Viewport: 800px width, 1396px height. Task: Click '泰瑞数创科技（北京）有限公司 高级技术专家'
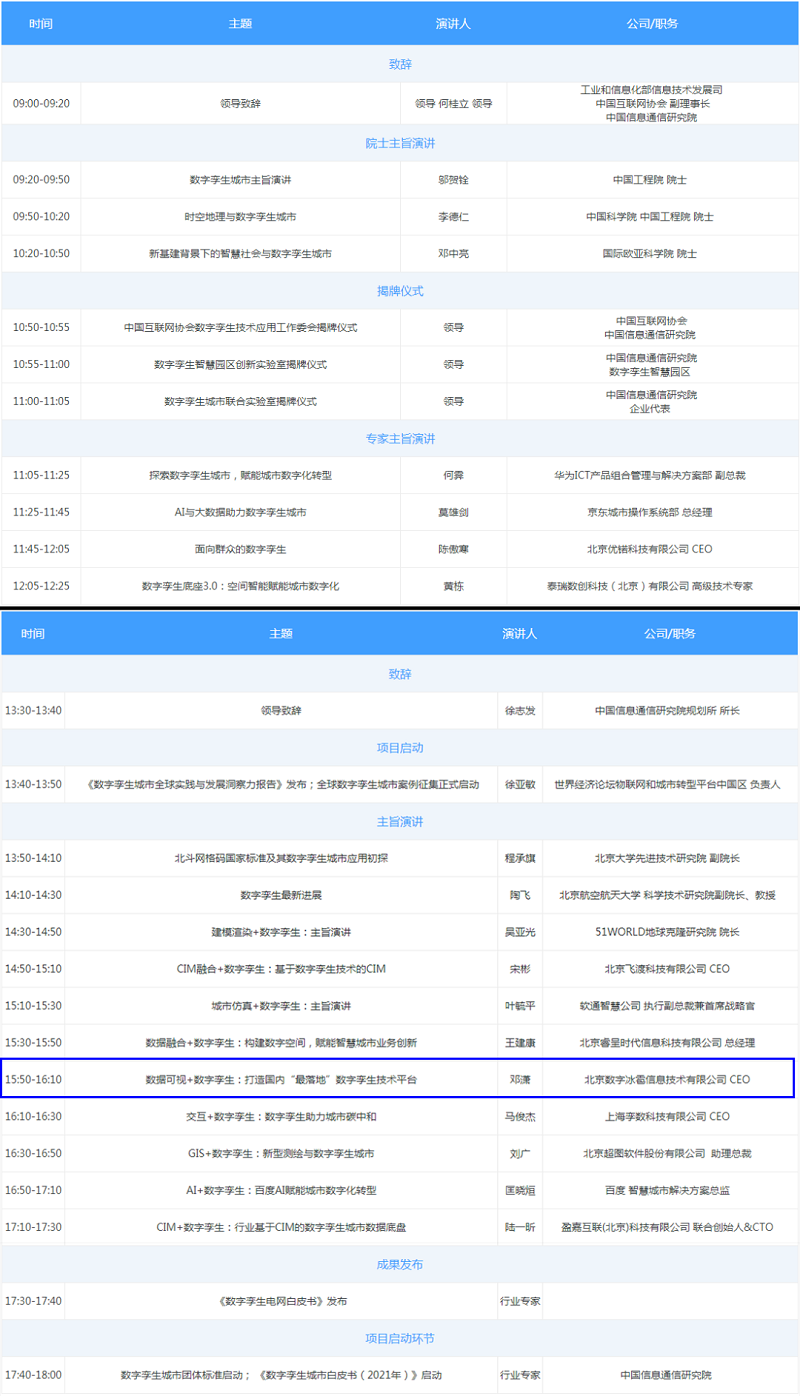650,586
